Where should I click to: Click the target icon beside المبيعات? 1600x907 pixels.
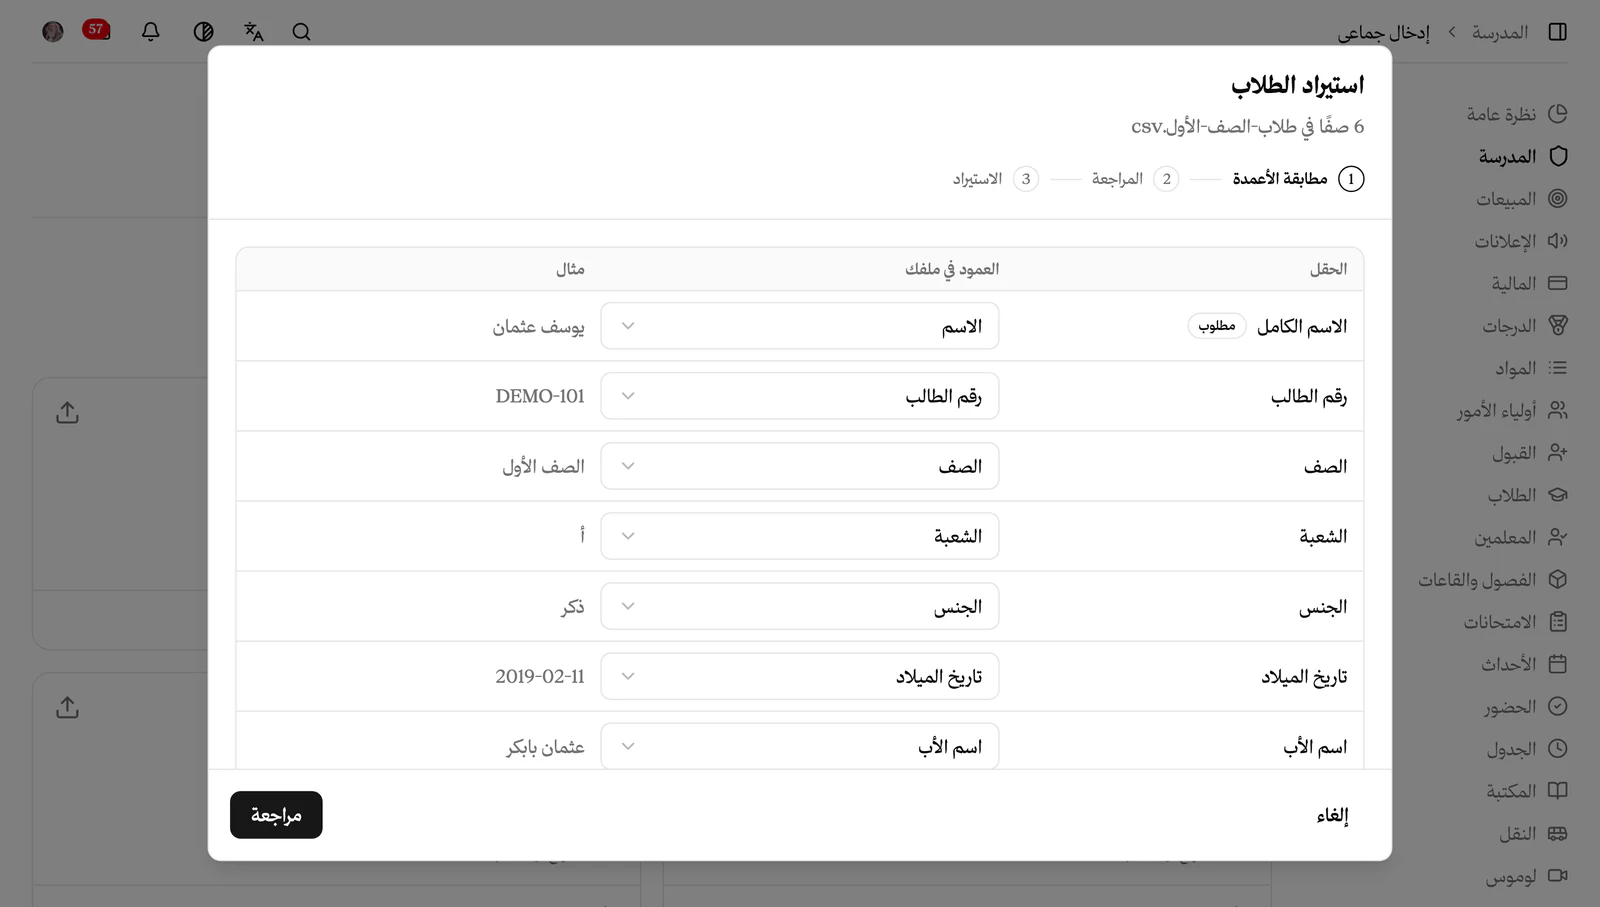[x=1557, y=199]
